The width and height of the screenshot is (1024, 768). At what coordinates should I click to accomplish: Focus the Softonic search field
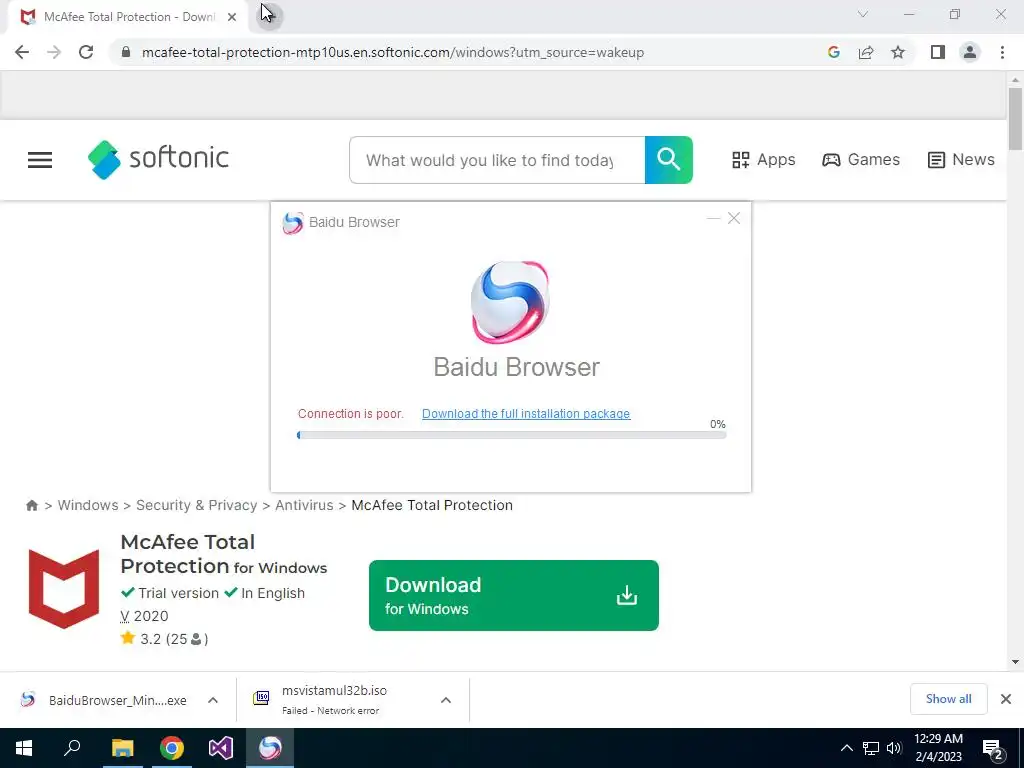coord(497,160)
